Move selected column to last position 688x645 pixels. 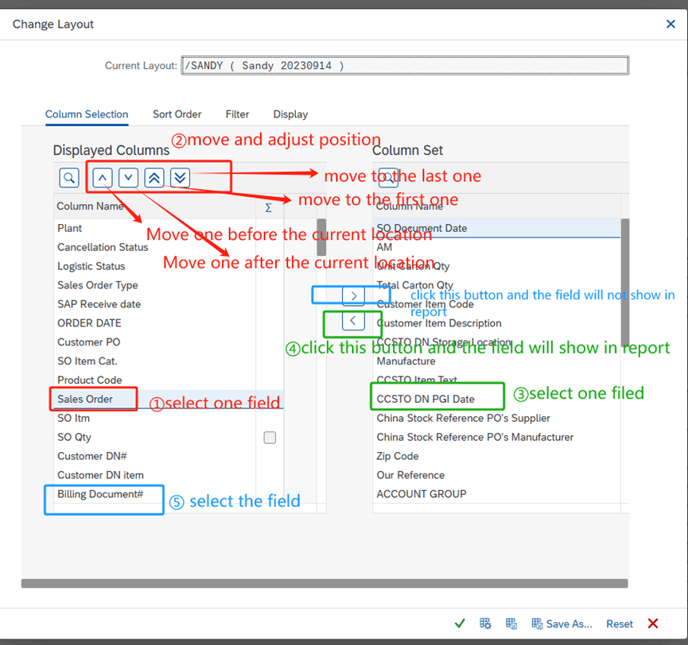click(180, 178)
